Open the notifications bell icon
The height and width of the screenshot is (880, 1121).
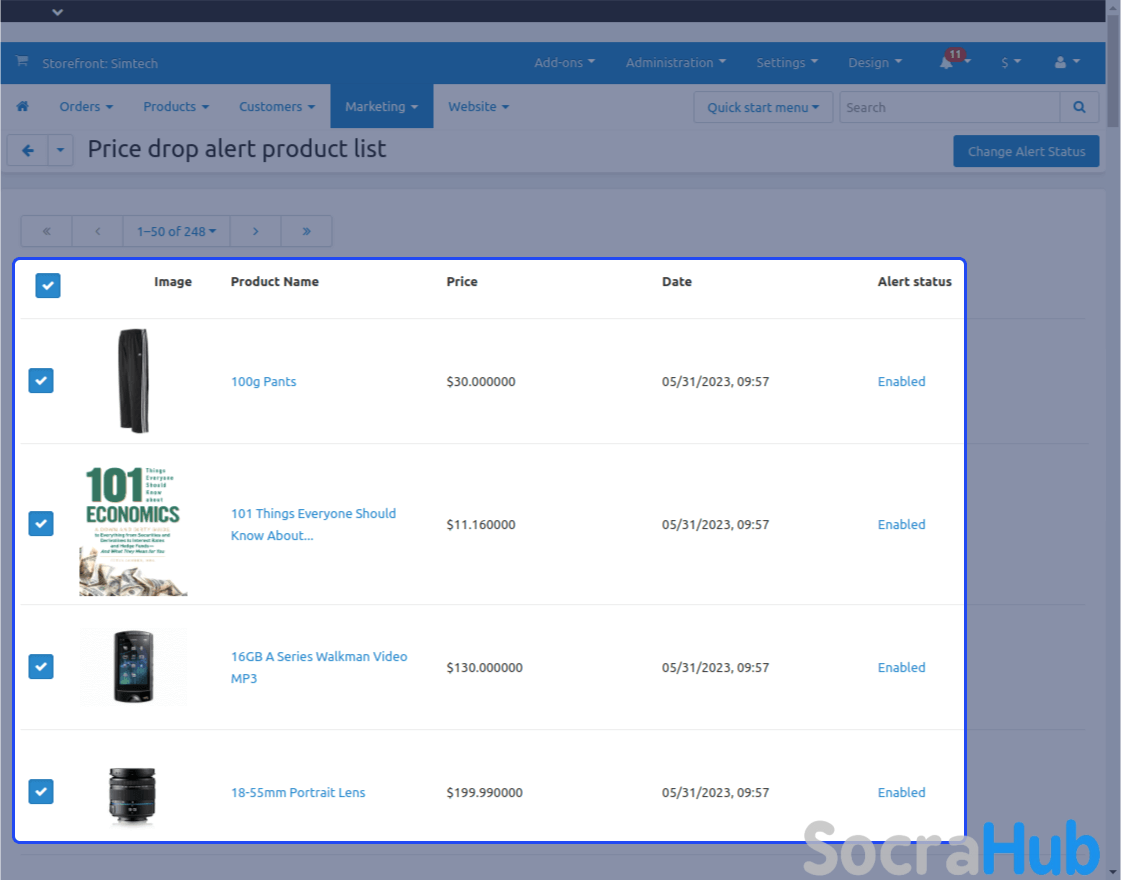pos(946,62)
